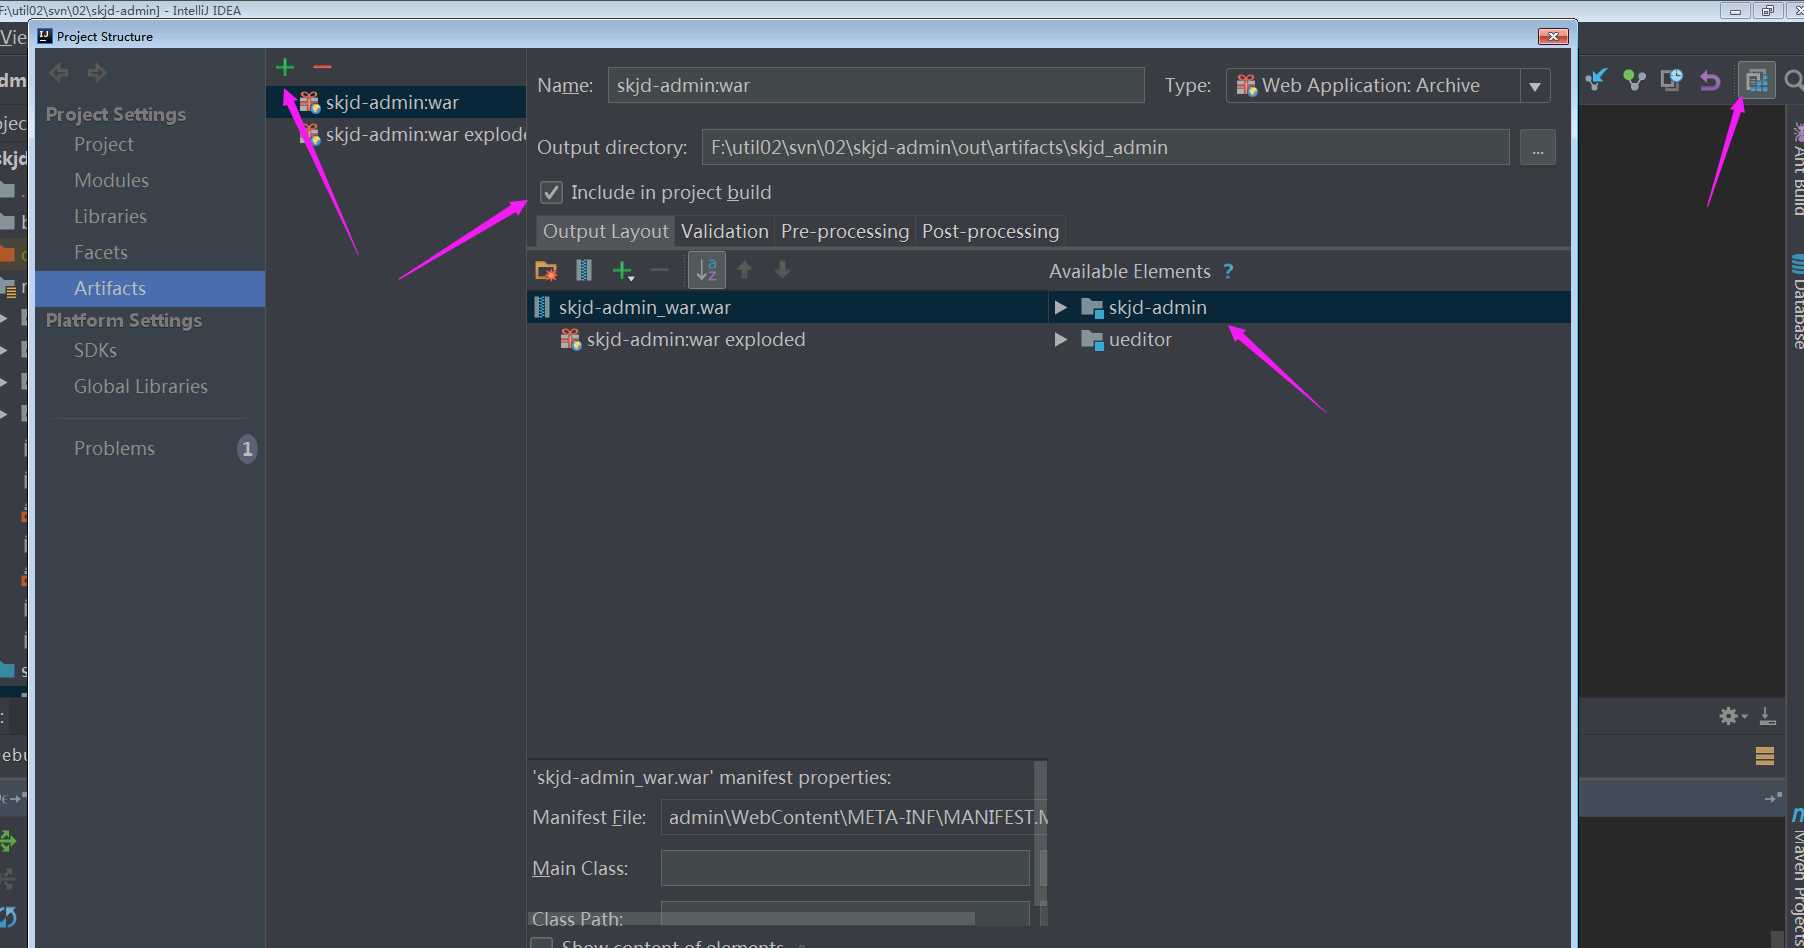The image size is (1804, 948).
Task: Click the gear settings icon in lower panel
Action: pyautogui.click(x=1731, y=716)
